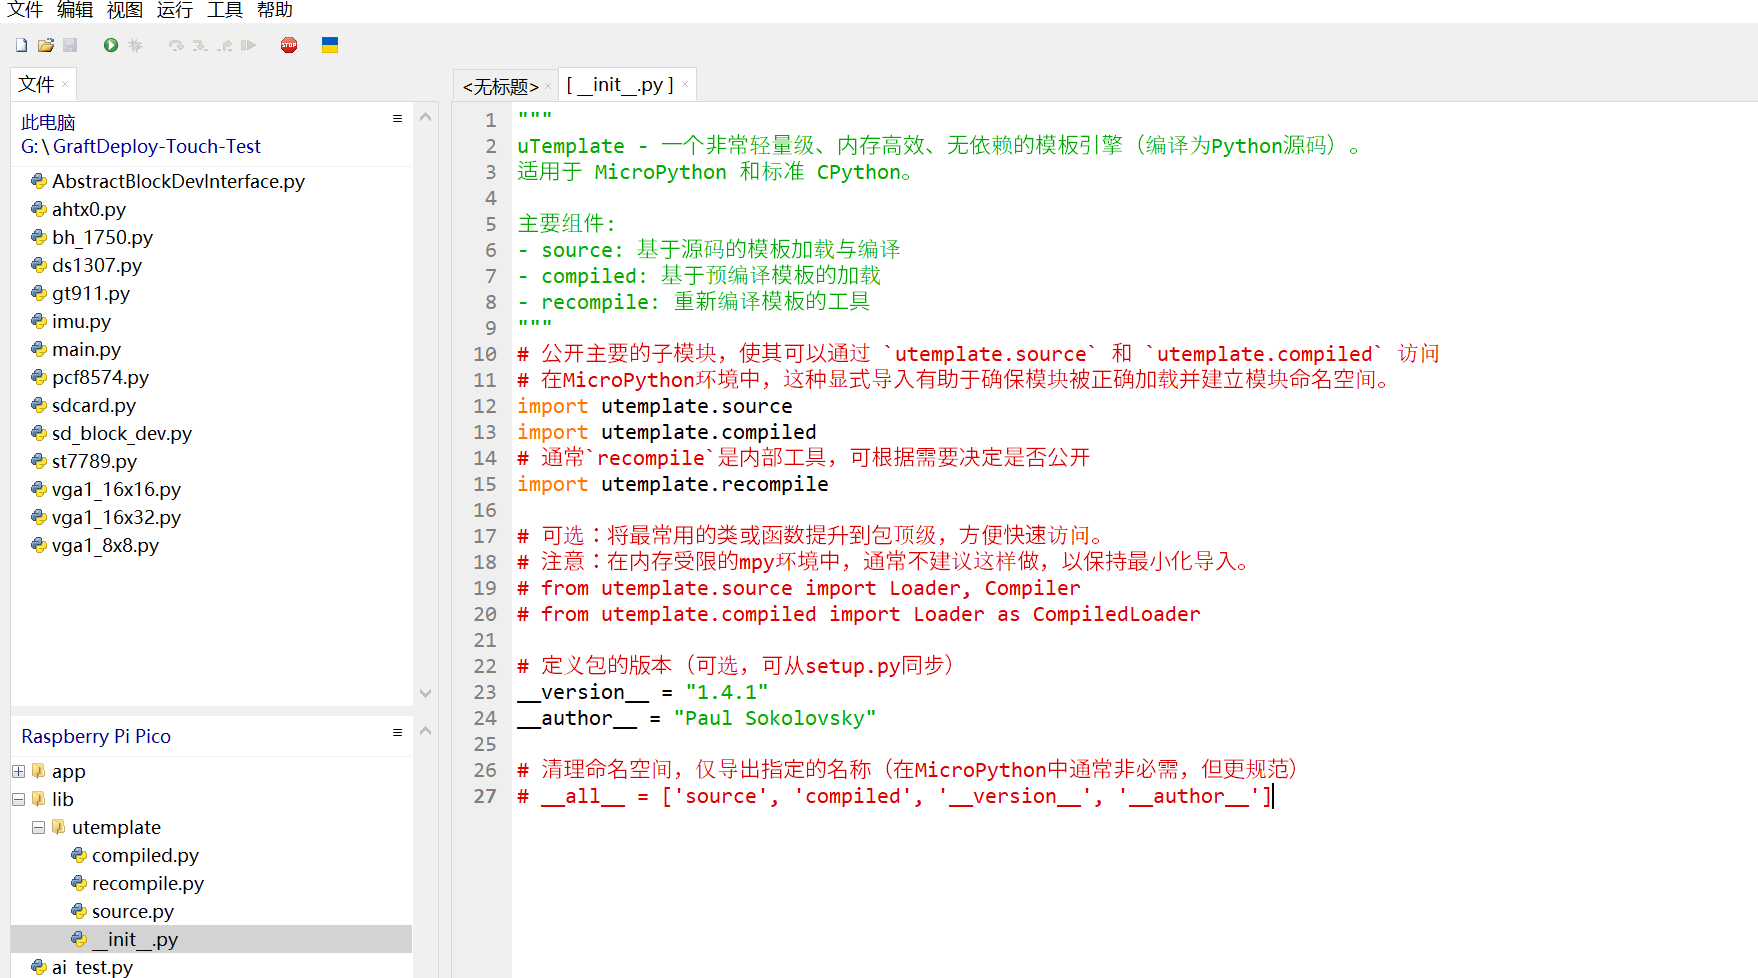Screen dimensions: 1758x978
Task: Click the "import utemplate.recompile" line
Action: (x=673, y=484)
